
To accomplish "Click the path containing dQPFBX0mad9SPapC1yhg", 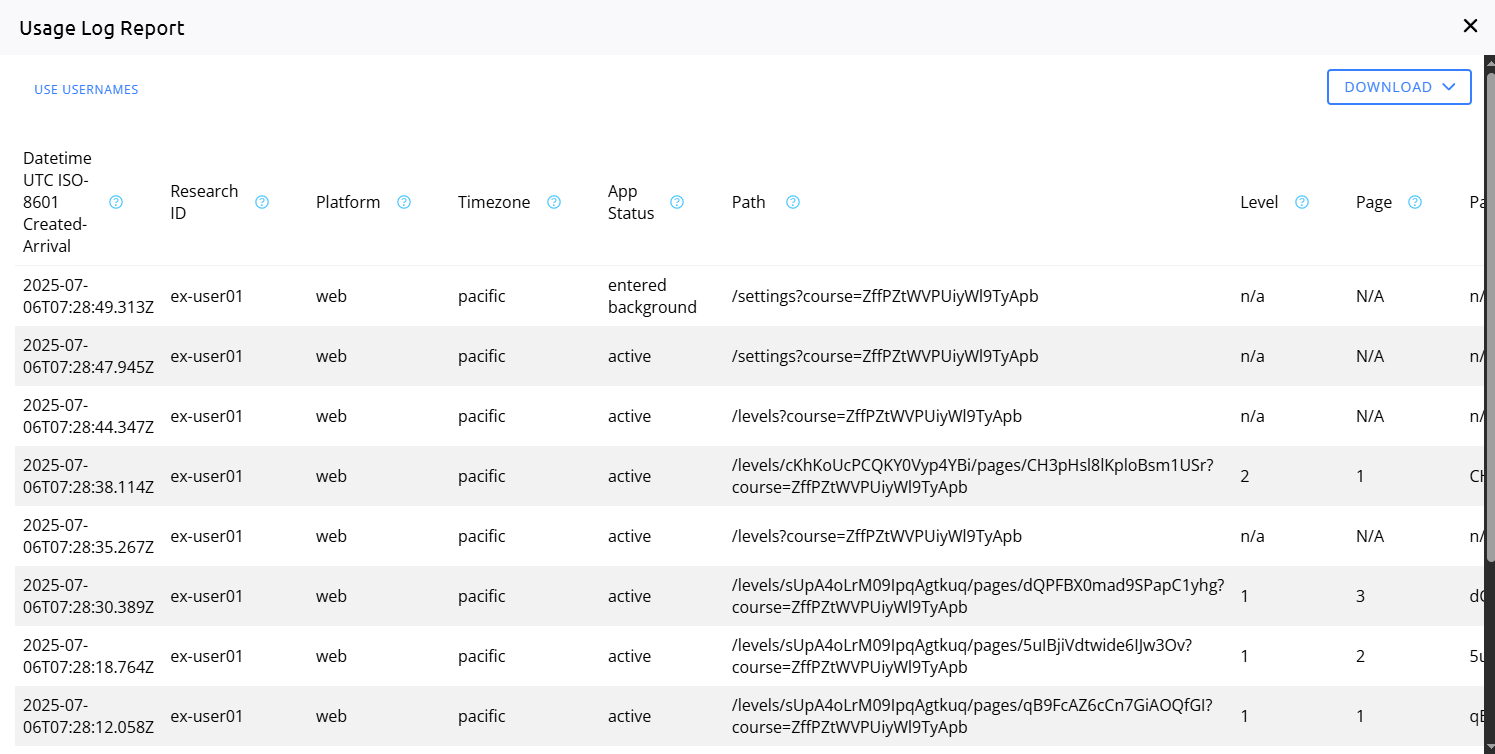I will click(x=977, y=596).
